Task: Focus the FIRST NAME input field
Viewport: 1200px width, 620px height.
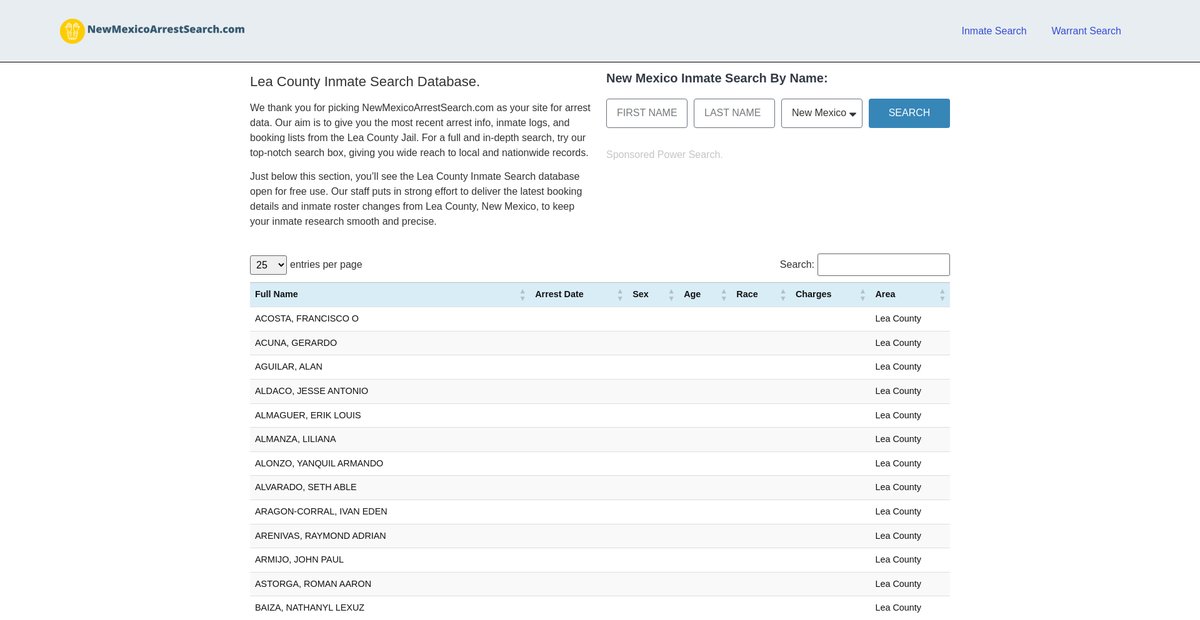Action: click(647, 113)
